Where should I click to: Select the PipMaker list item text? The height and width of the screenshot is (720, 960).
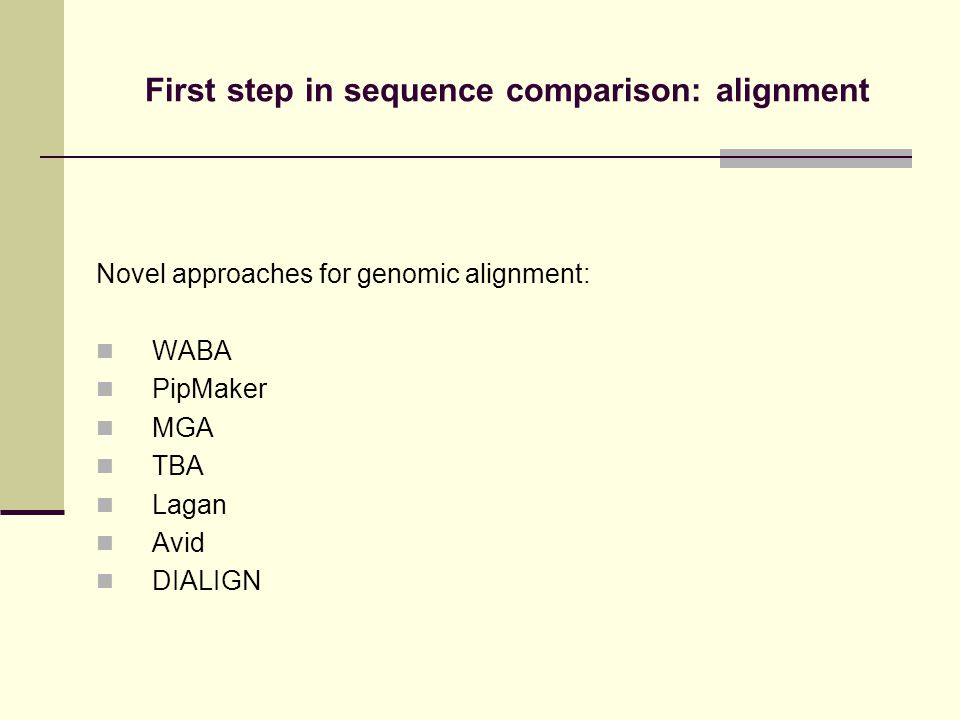click(209, 389)
